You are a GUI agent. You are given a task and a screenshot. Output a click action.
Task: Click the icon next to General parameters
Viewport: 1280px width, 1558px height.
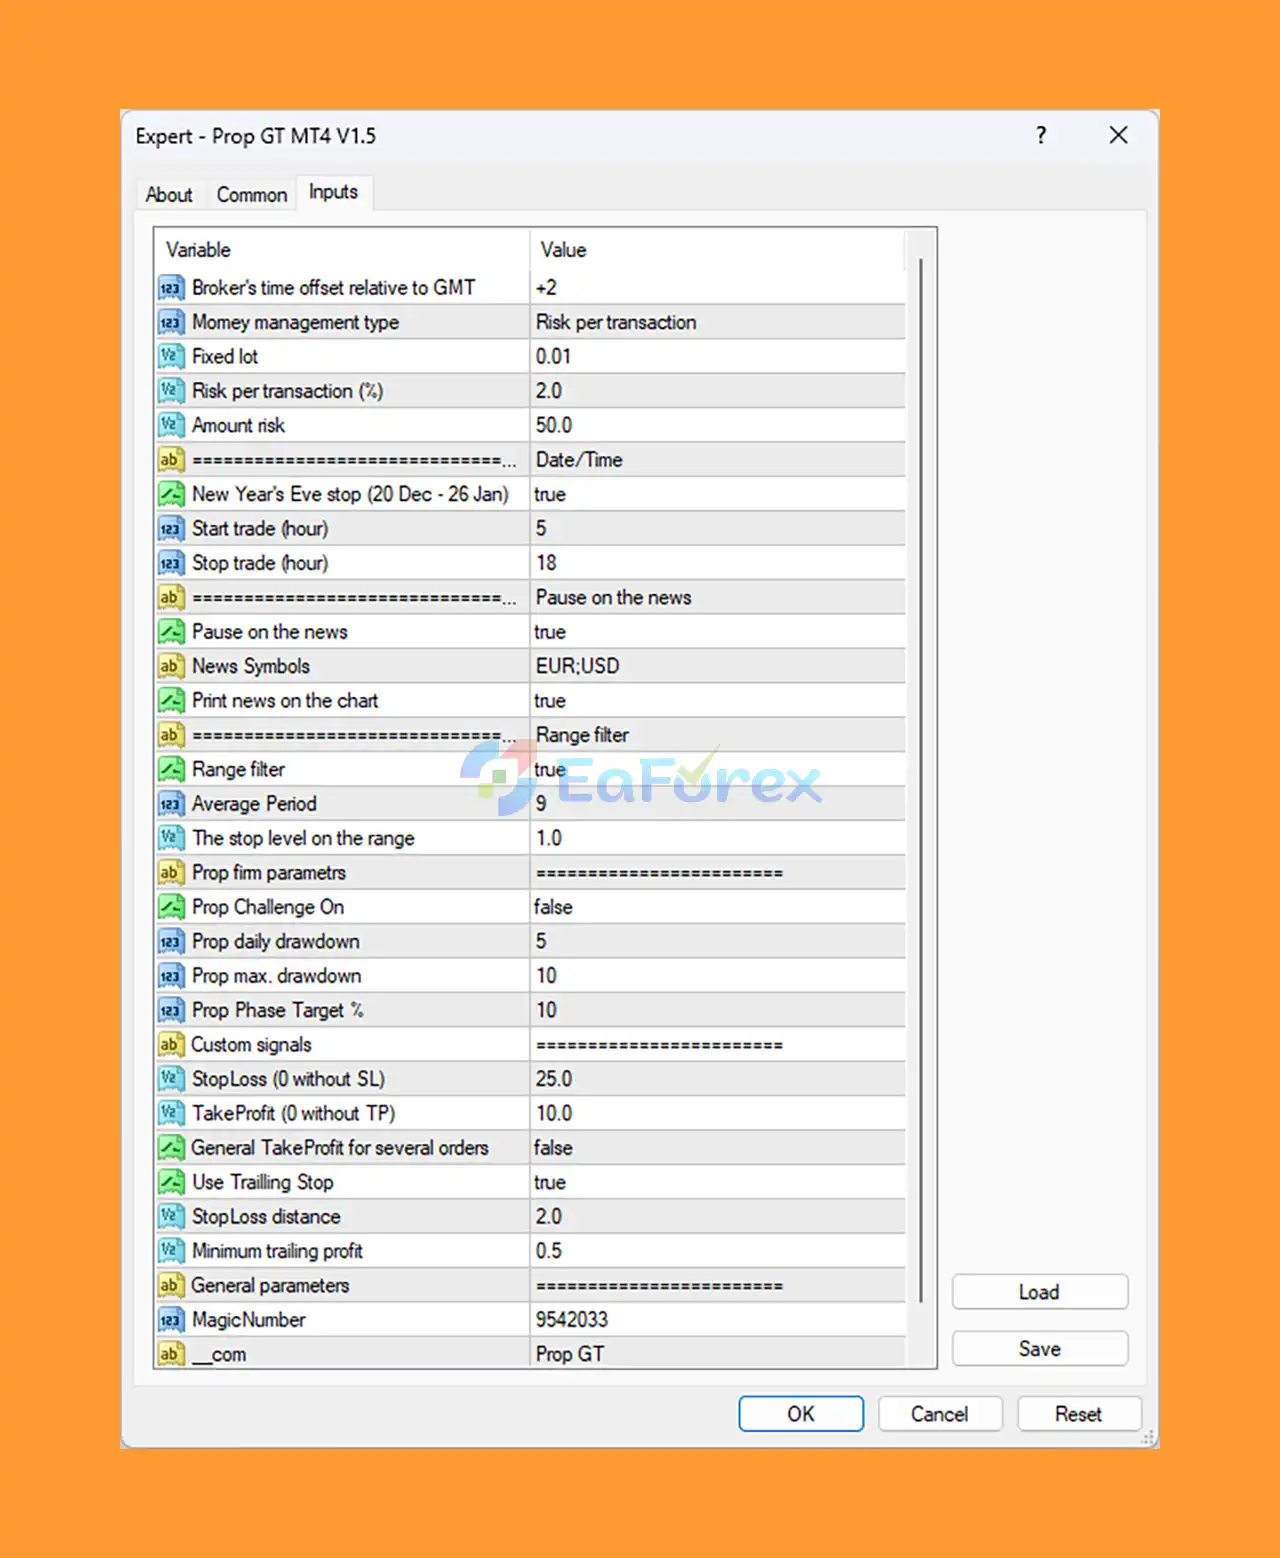point(171,1286)
